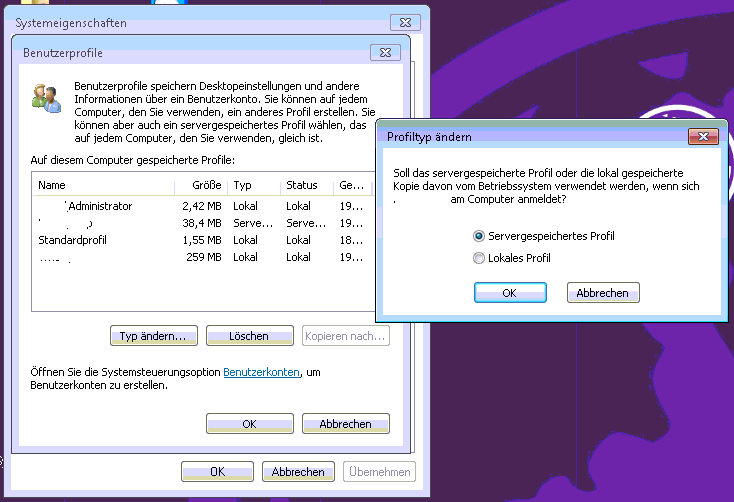Sort profiles by the Name column header
This screenshot has height=502, width=734.
click(x=100, y=185)
